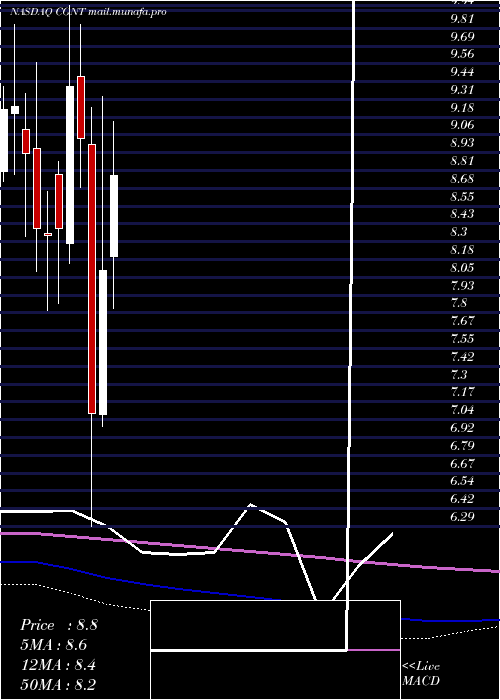The image size is (500, 700).
Task: Click the 7.42 price axis label
Action: tap(462, 356)
